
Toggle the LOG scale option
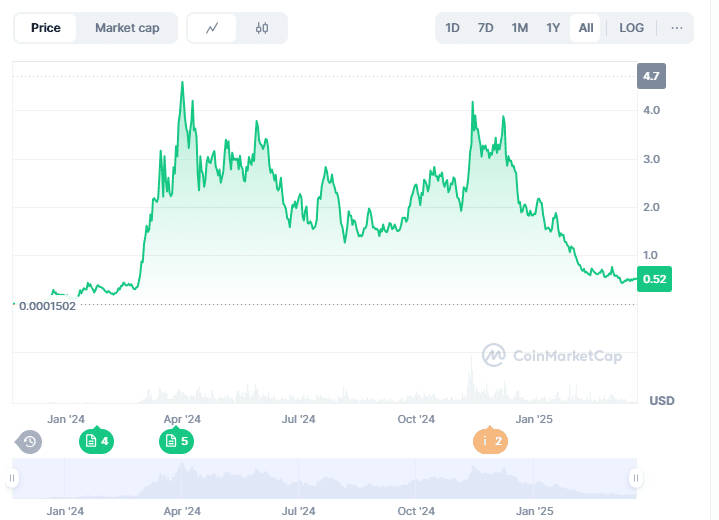[x=631, y=28]
